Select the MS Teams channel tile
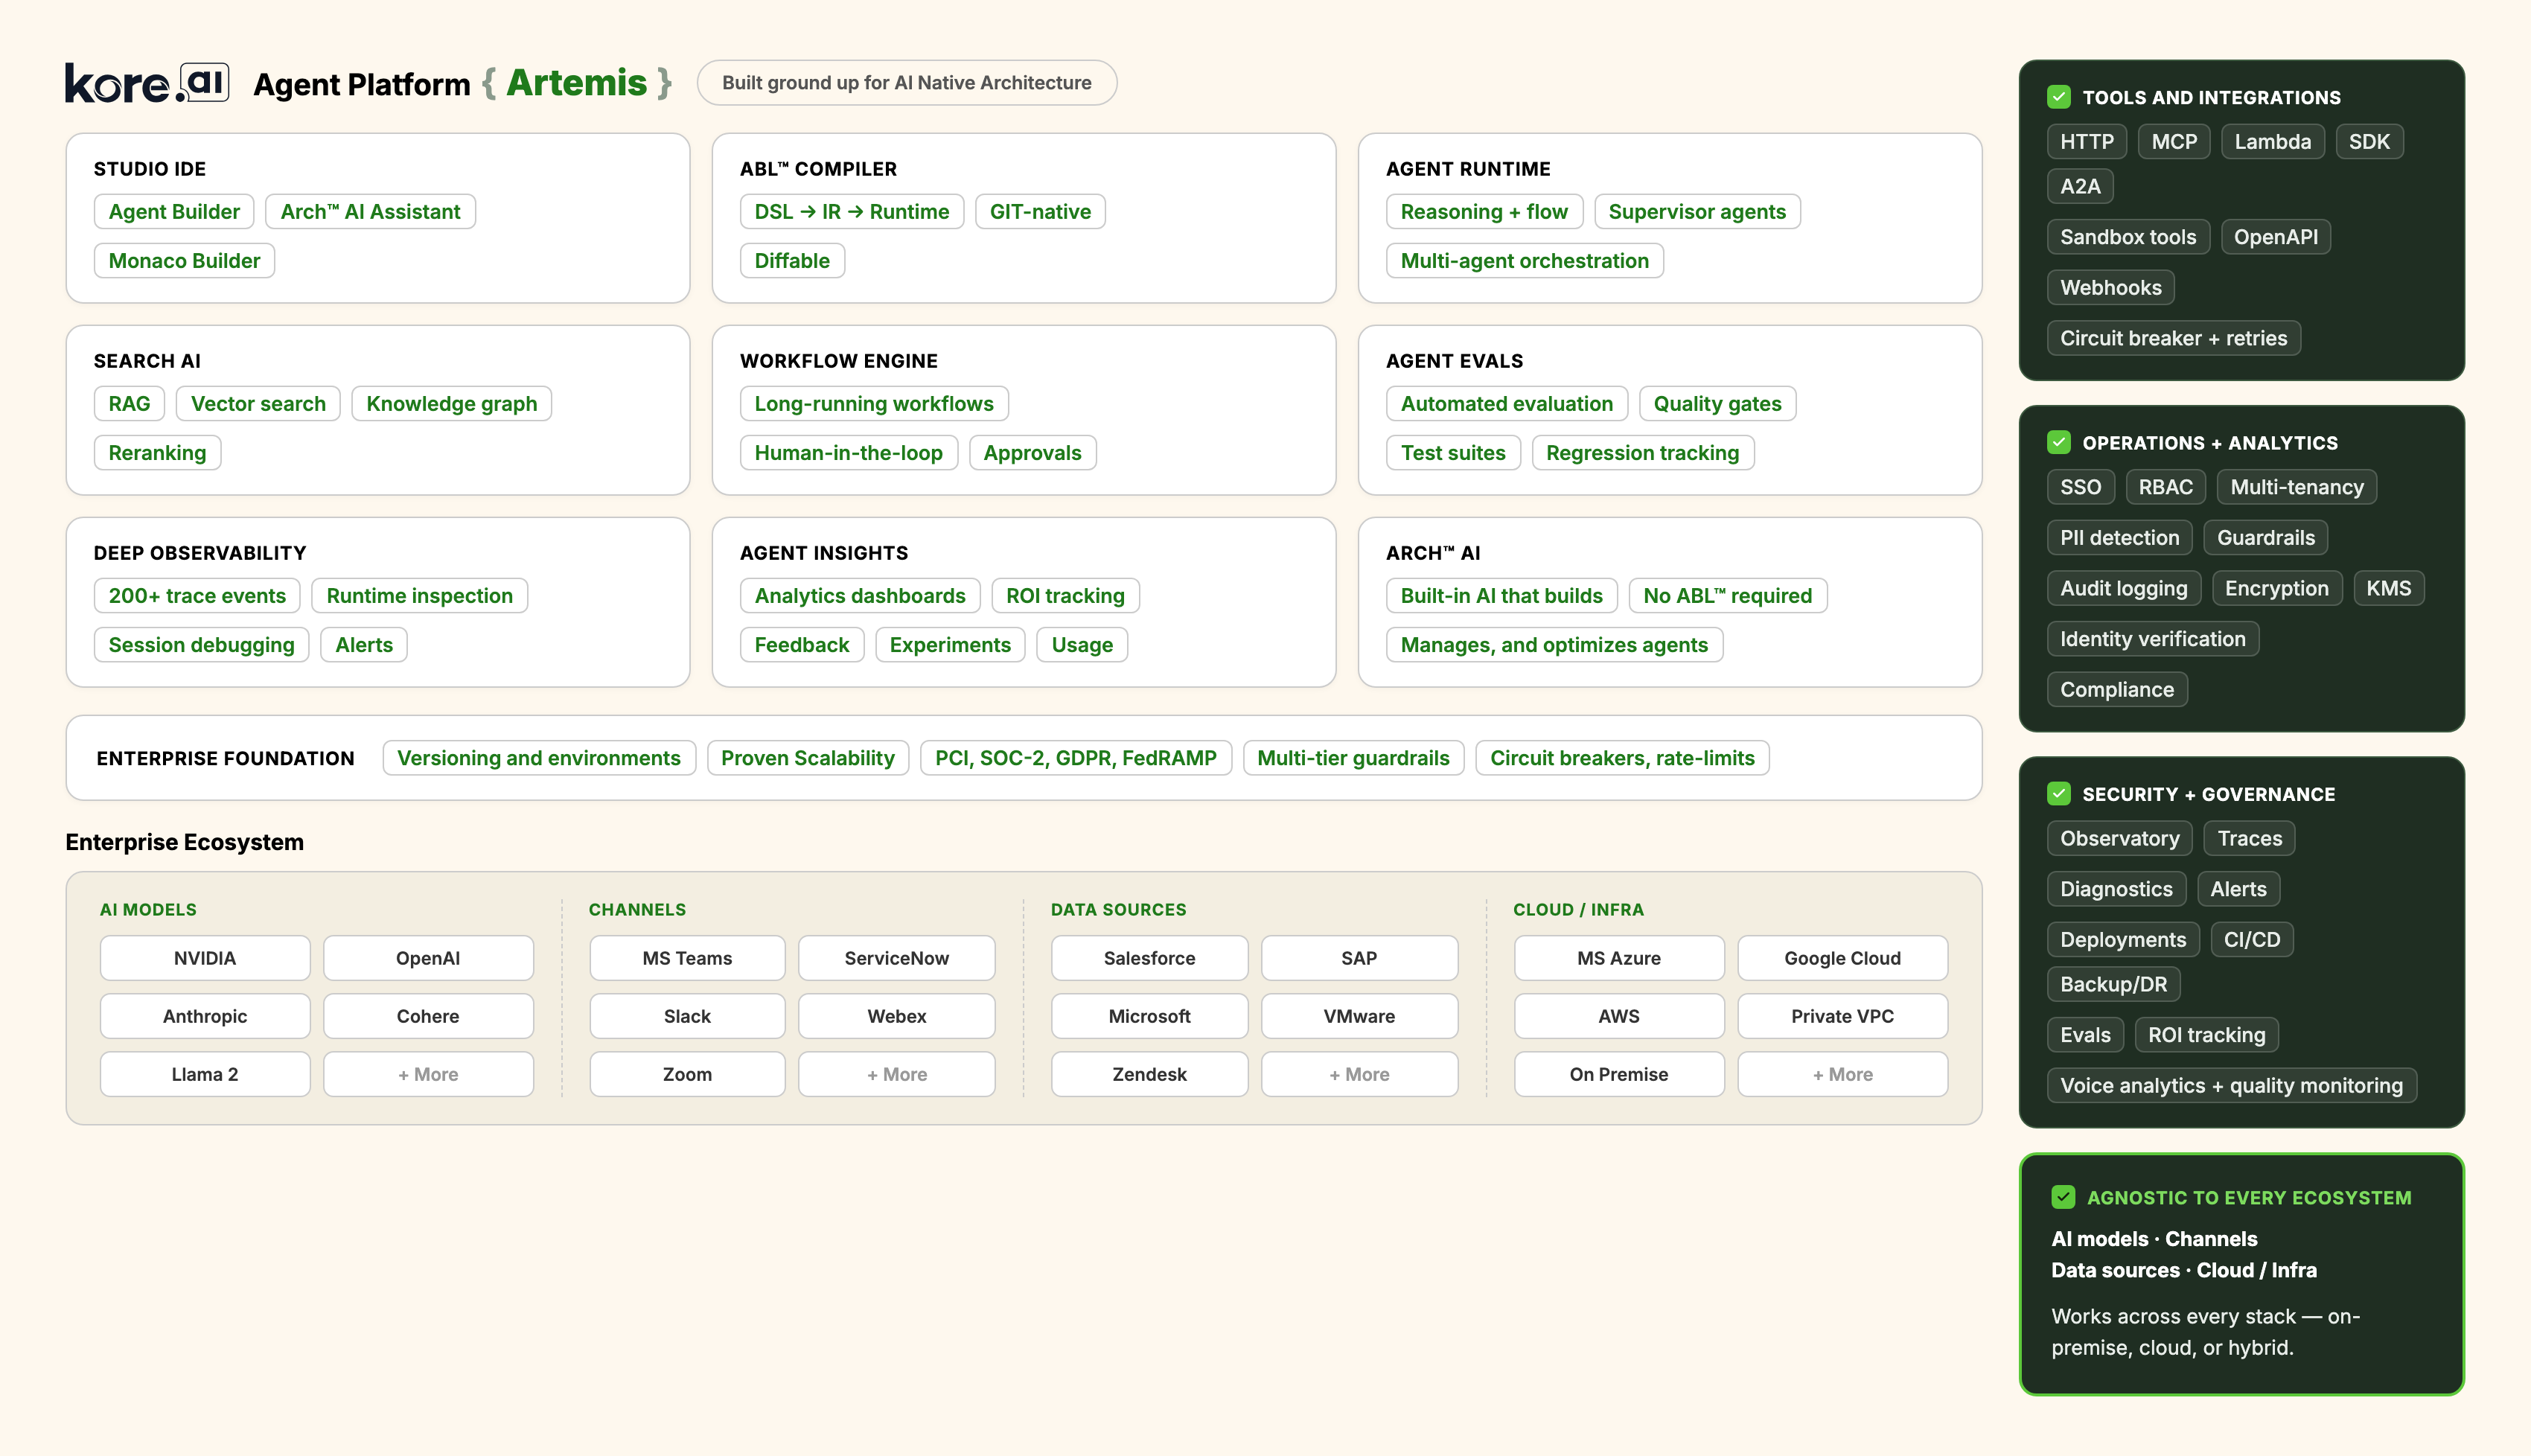 point(687,958)
